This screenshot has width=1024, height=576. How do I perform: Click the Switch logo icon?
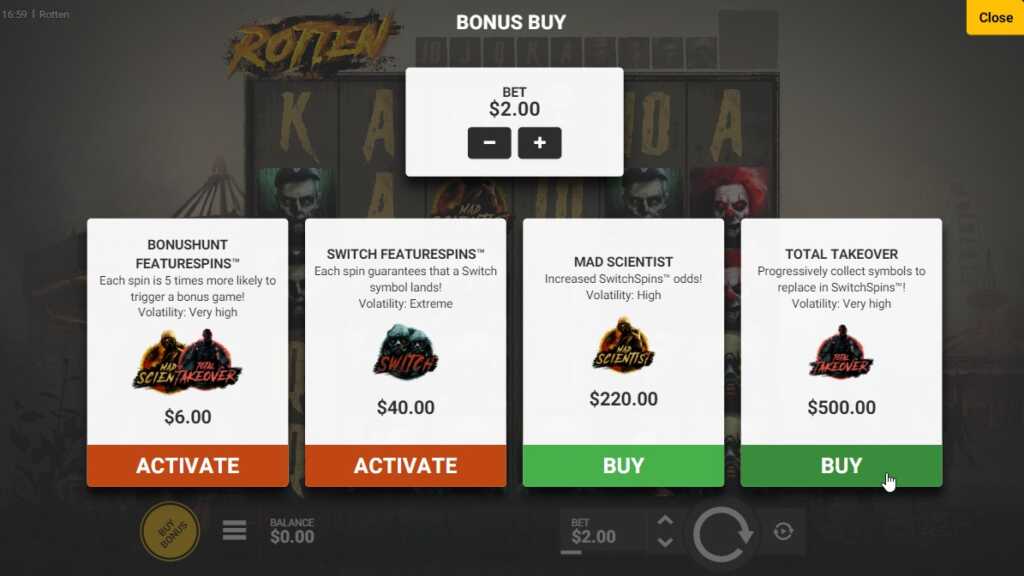click(406, 352)
